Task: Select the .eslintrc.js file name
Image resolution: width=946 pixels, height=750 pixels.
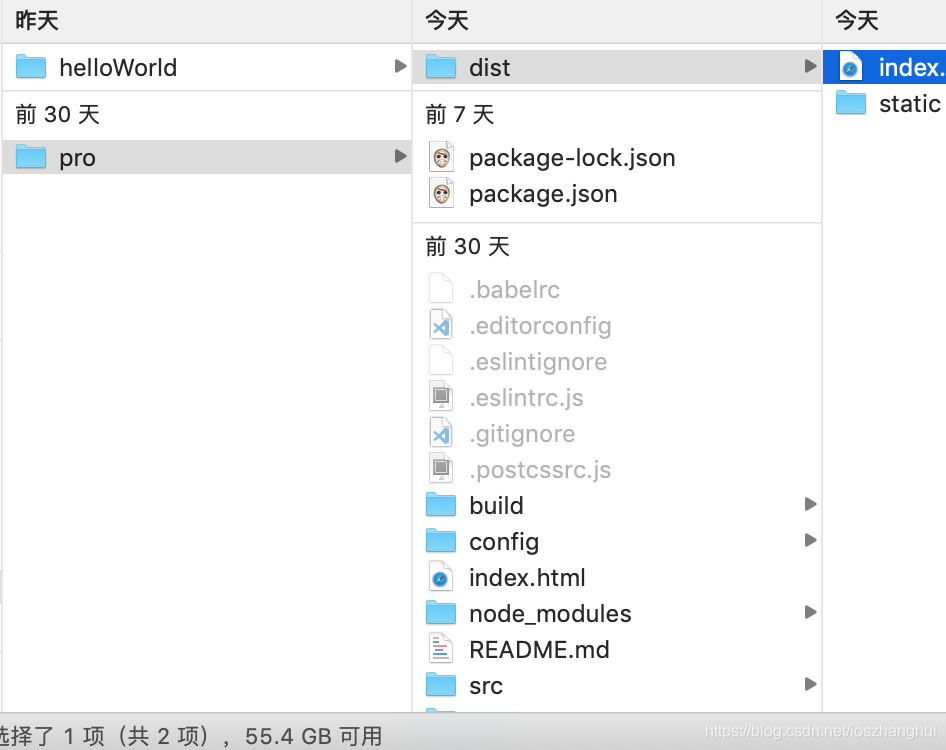Action: tap(526, 398)
